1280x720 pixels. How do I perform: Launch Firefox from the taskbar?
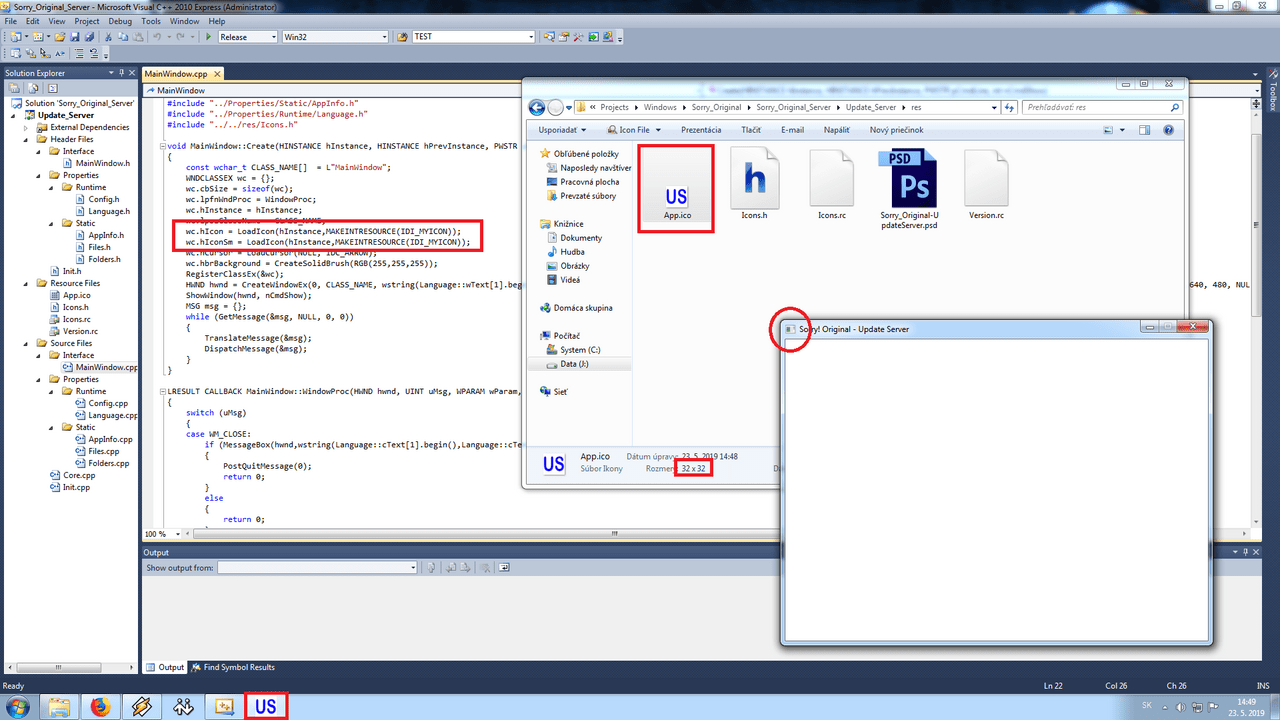100,705
